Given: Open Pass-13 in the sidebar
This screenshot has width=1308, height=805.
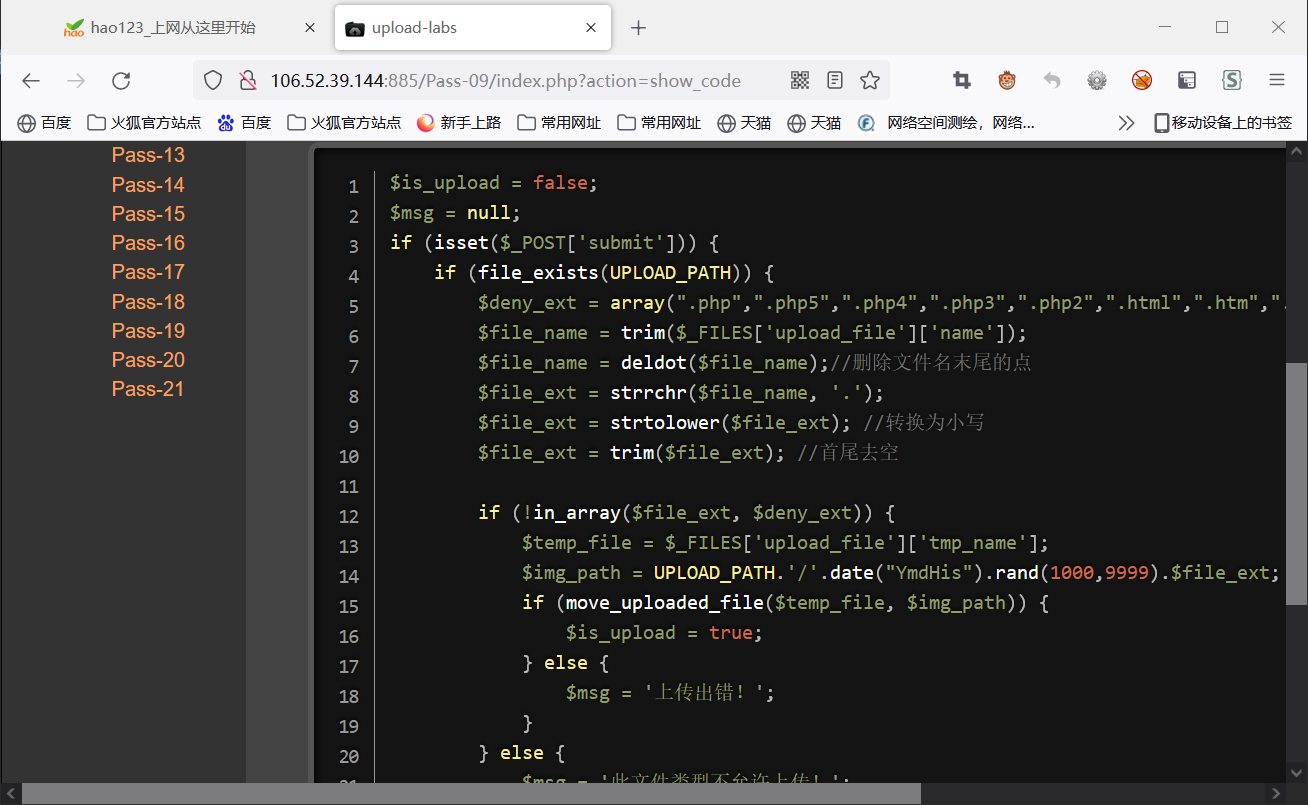Looking at the screenshot, I should (x=148, y=155).
